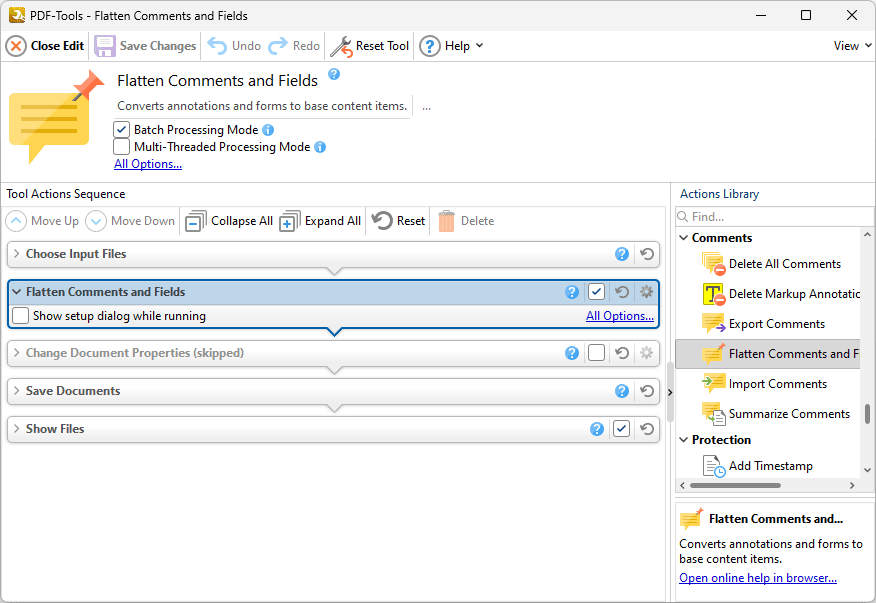Image resolution: width=876 pixels, height=603 pixels.
Task: Open the Flatten Comments and Fields settings gear
Action: click(646, 292)
